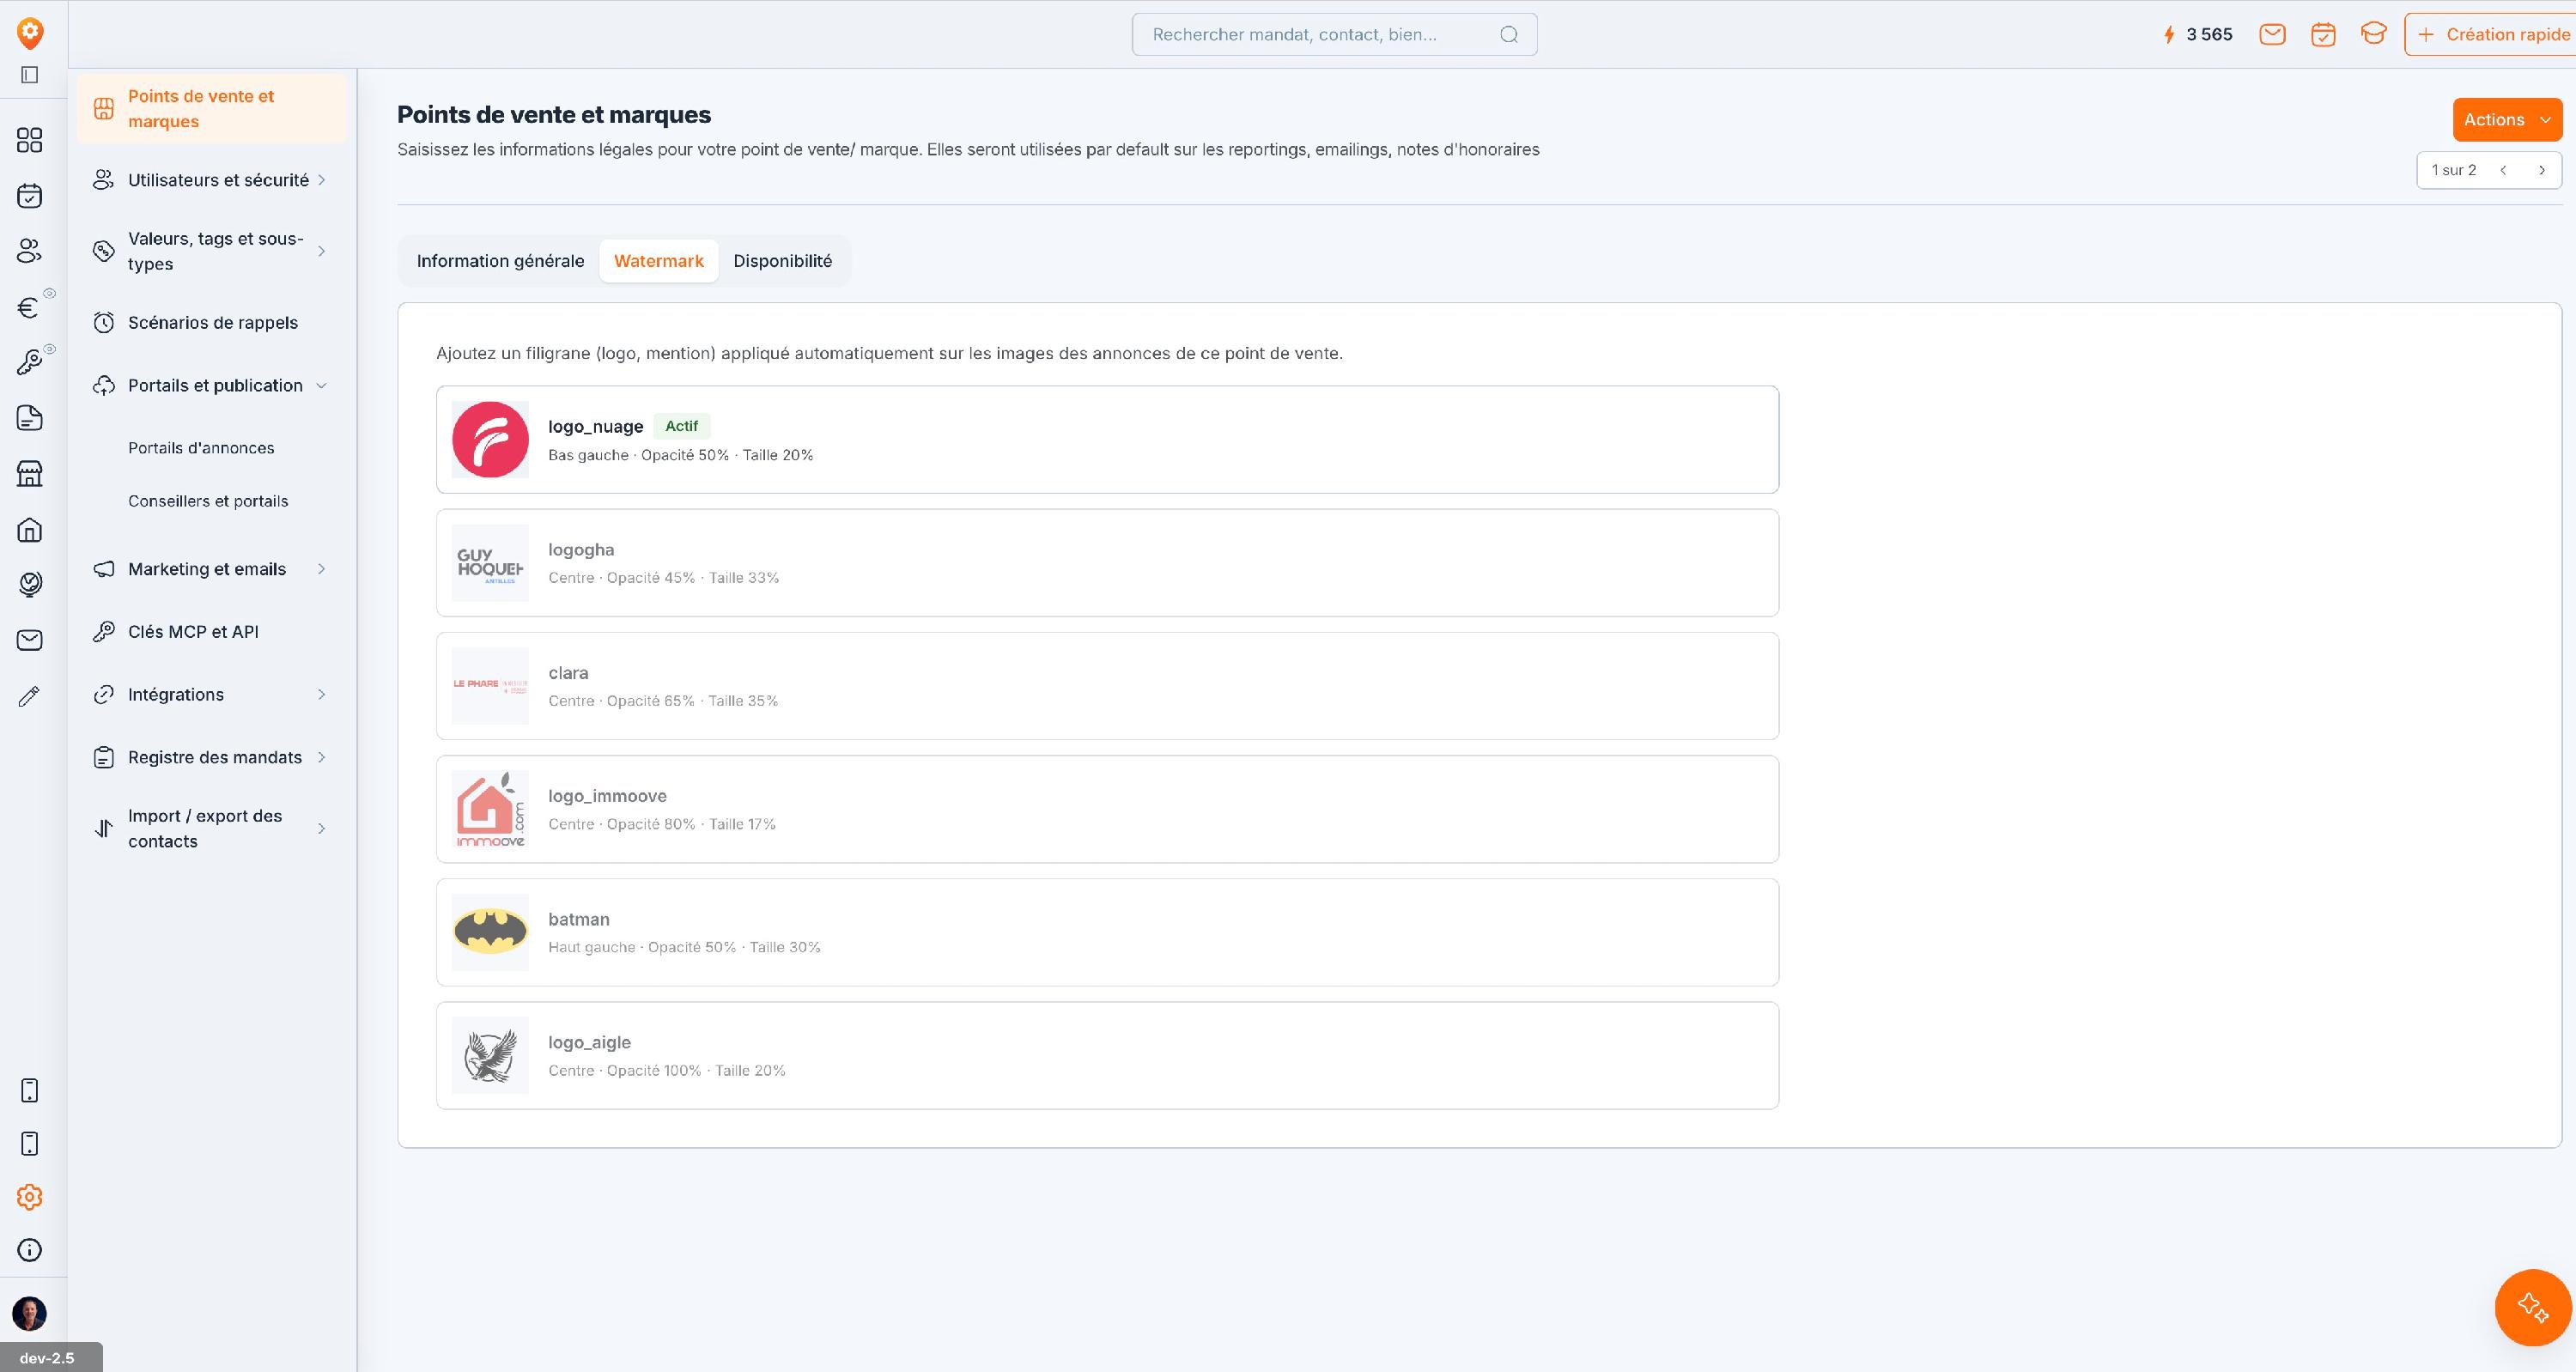This screenshot has height=1372, width=2576.
Task: Expand Registre des mandats menu
Action: click(211, 758)
